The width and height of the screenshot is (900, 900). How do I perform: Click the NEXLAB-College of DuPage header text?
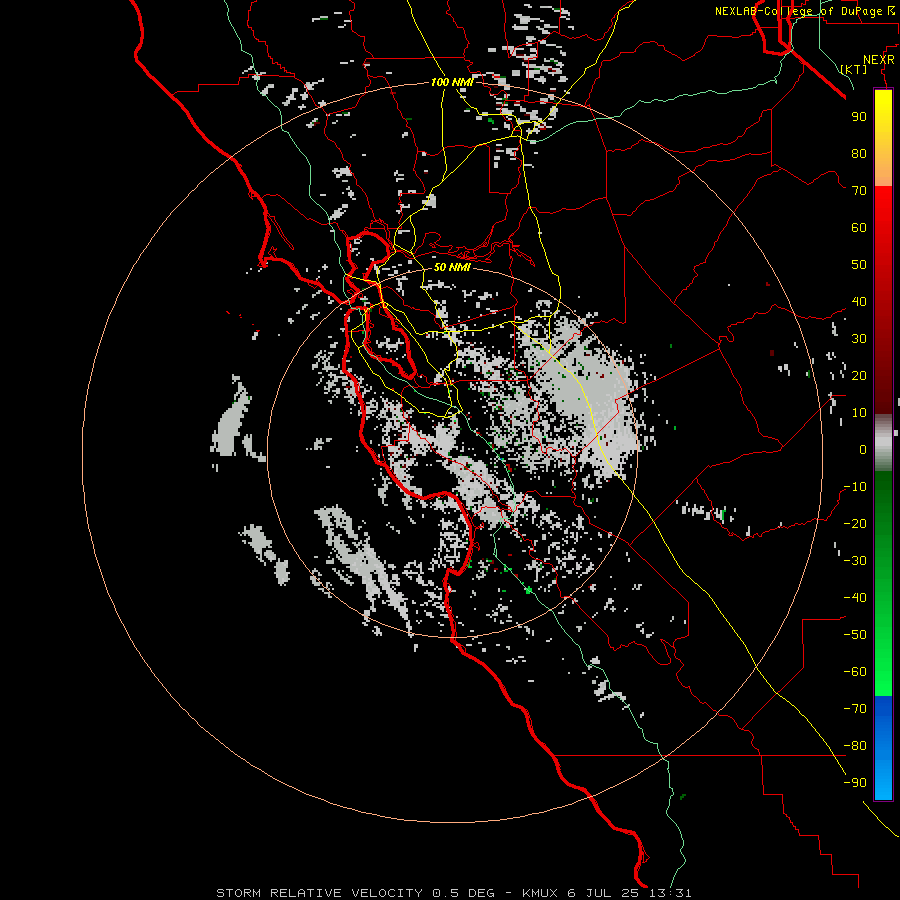tap(804, 11)
